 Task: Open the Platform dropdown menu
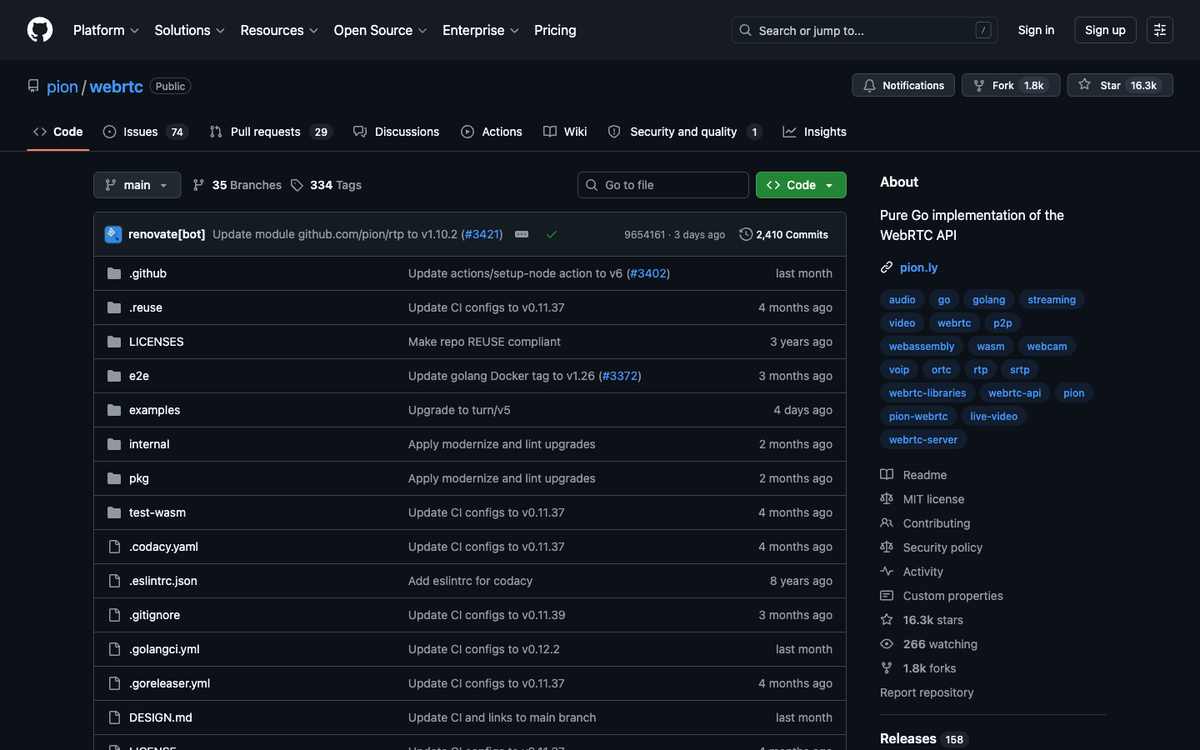(x=106, y=30)
